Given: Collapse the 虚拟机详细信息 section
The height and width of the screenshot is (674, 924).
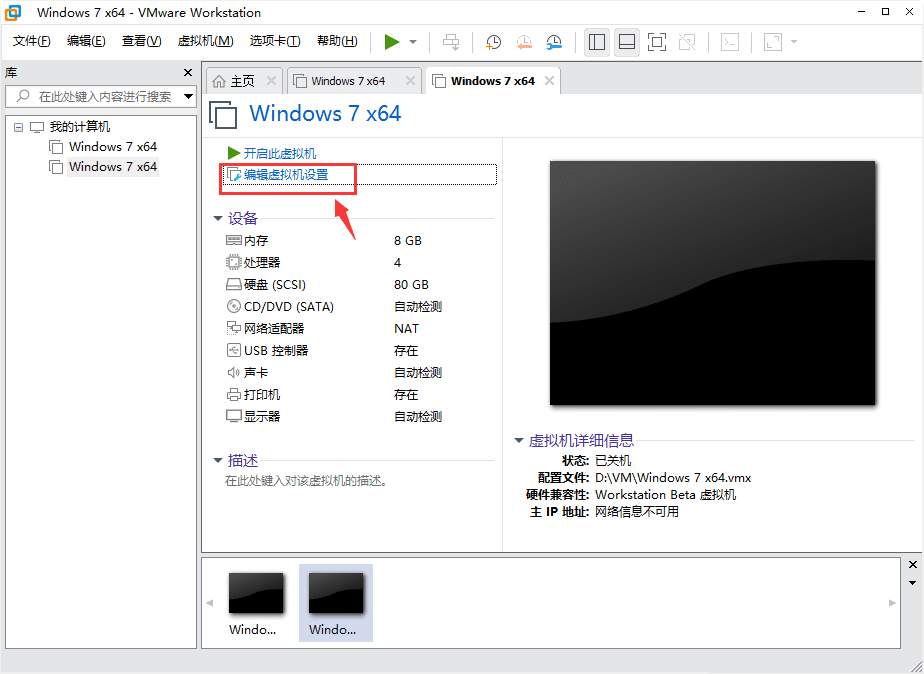Looking at the screenshot, I should pyautogui.click(x=519, y=440).
